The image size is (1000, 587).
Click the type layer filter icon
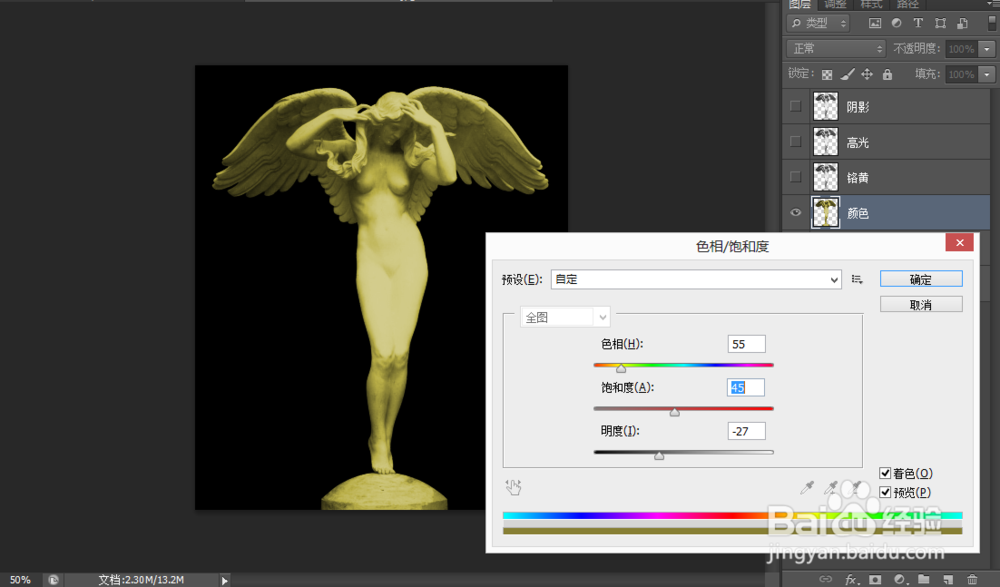point(918,23)
